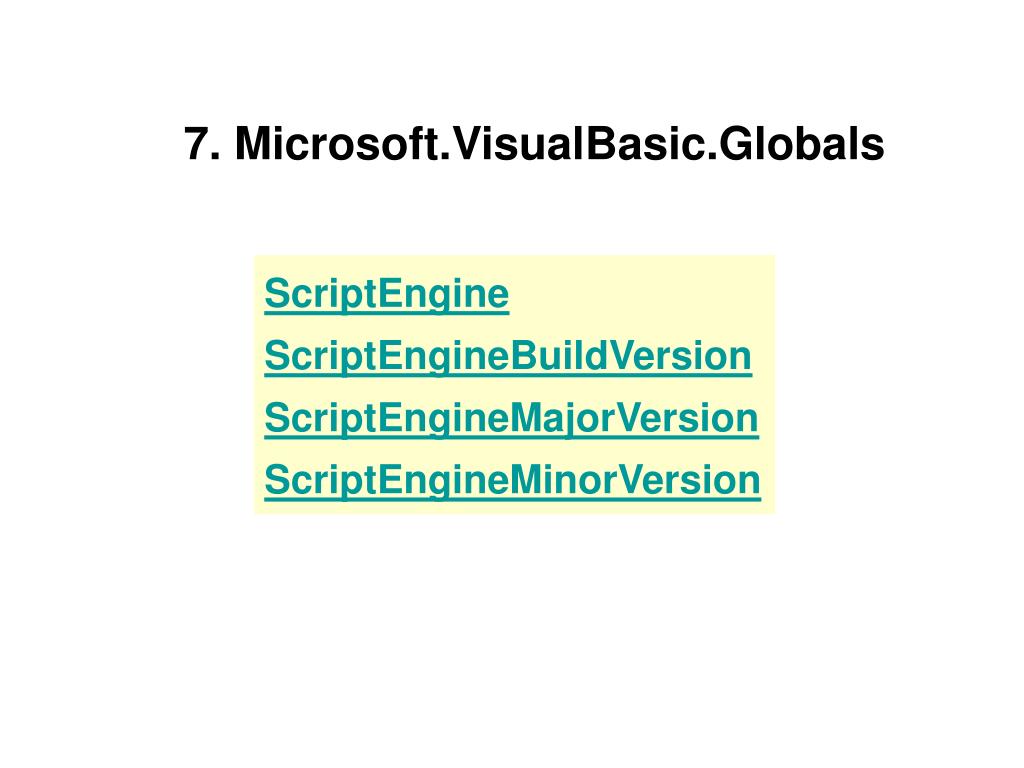Screen dimensions: 1024x768
Task: Open the ScriptEngineBuildVersion link
Action: [x=508, y=357]
